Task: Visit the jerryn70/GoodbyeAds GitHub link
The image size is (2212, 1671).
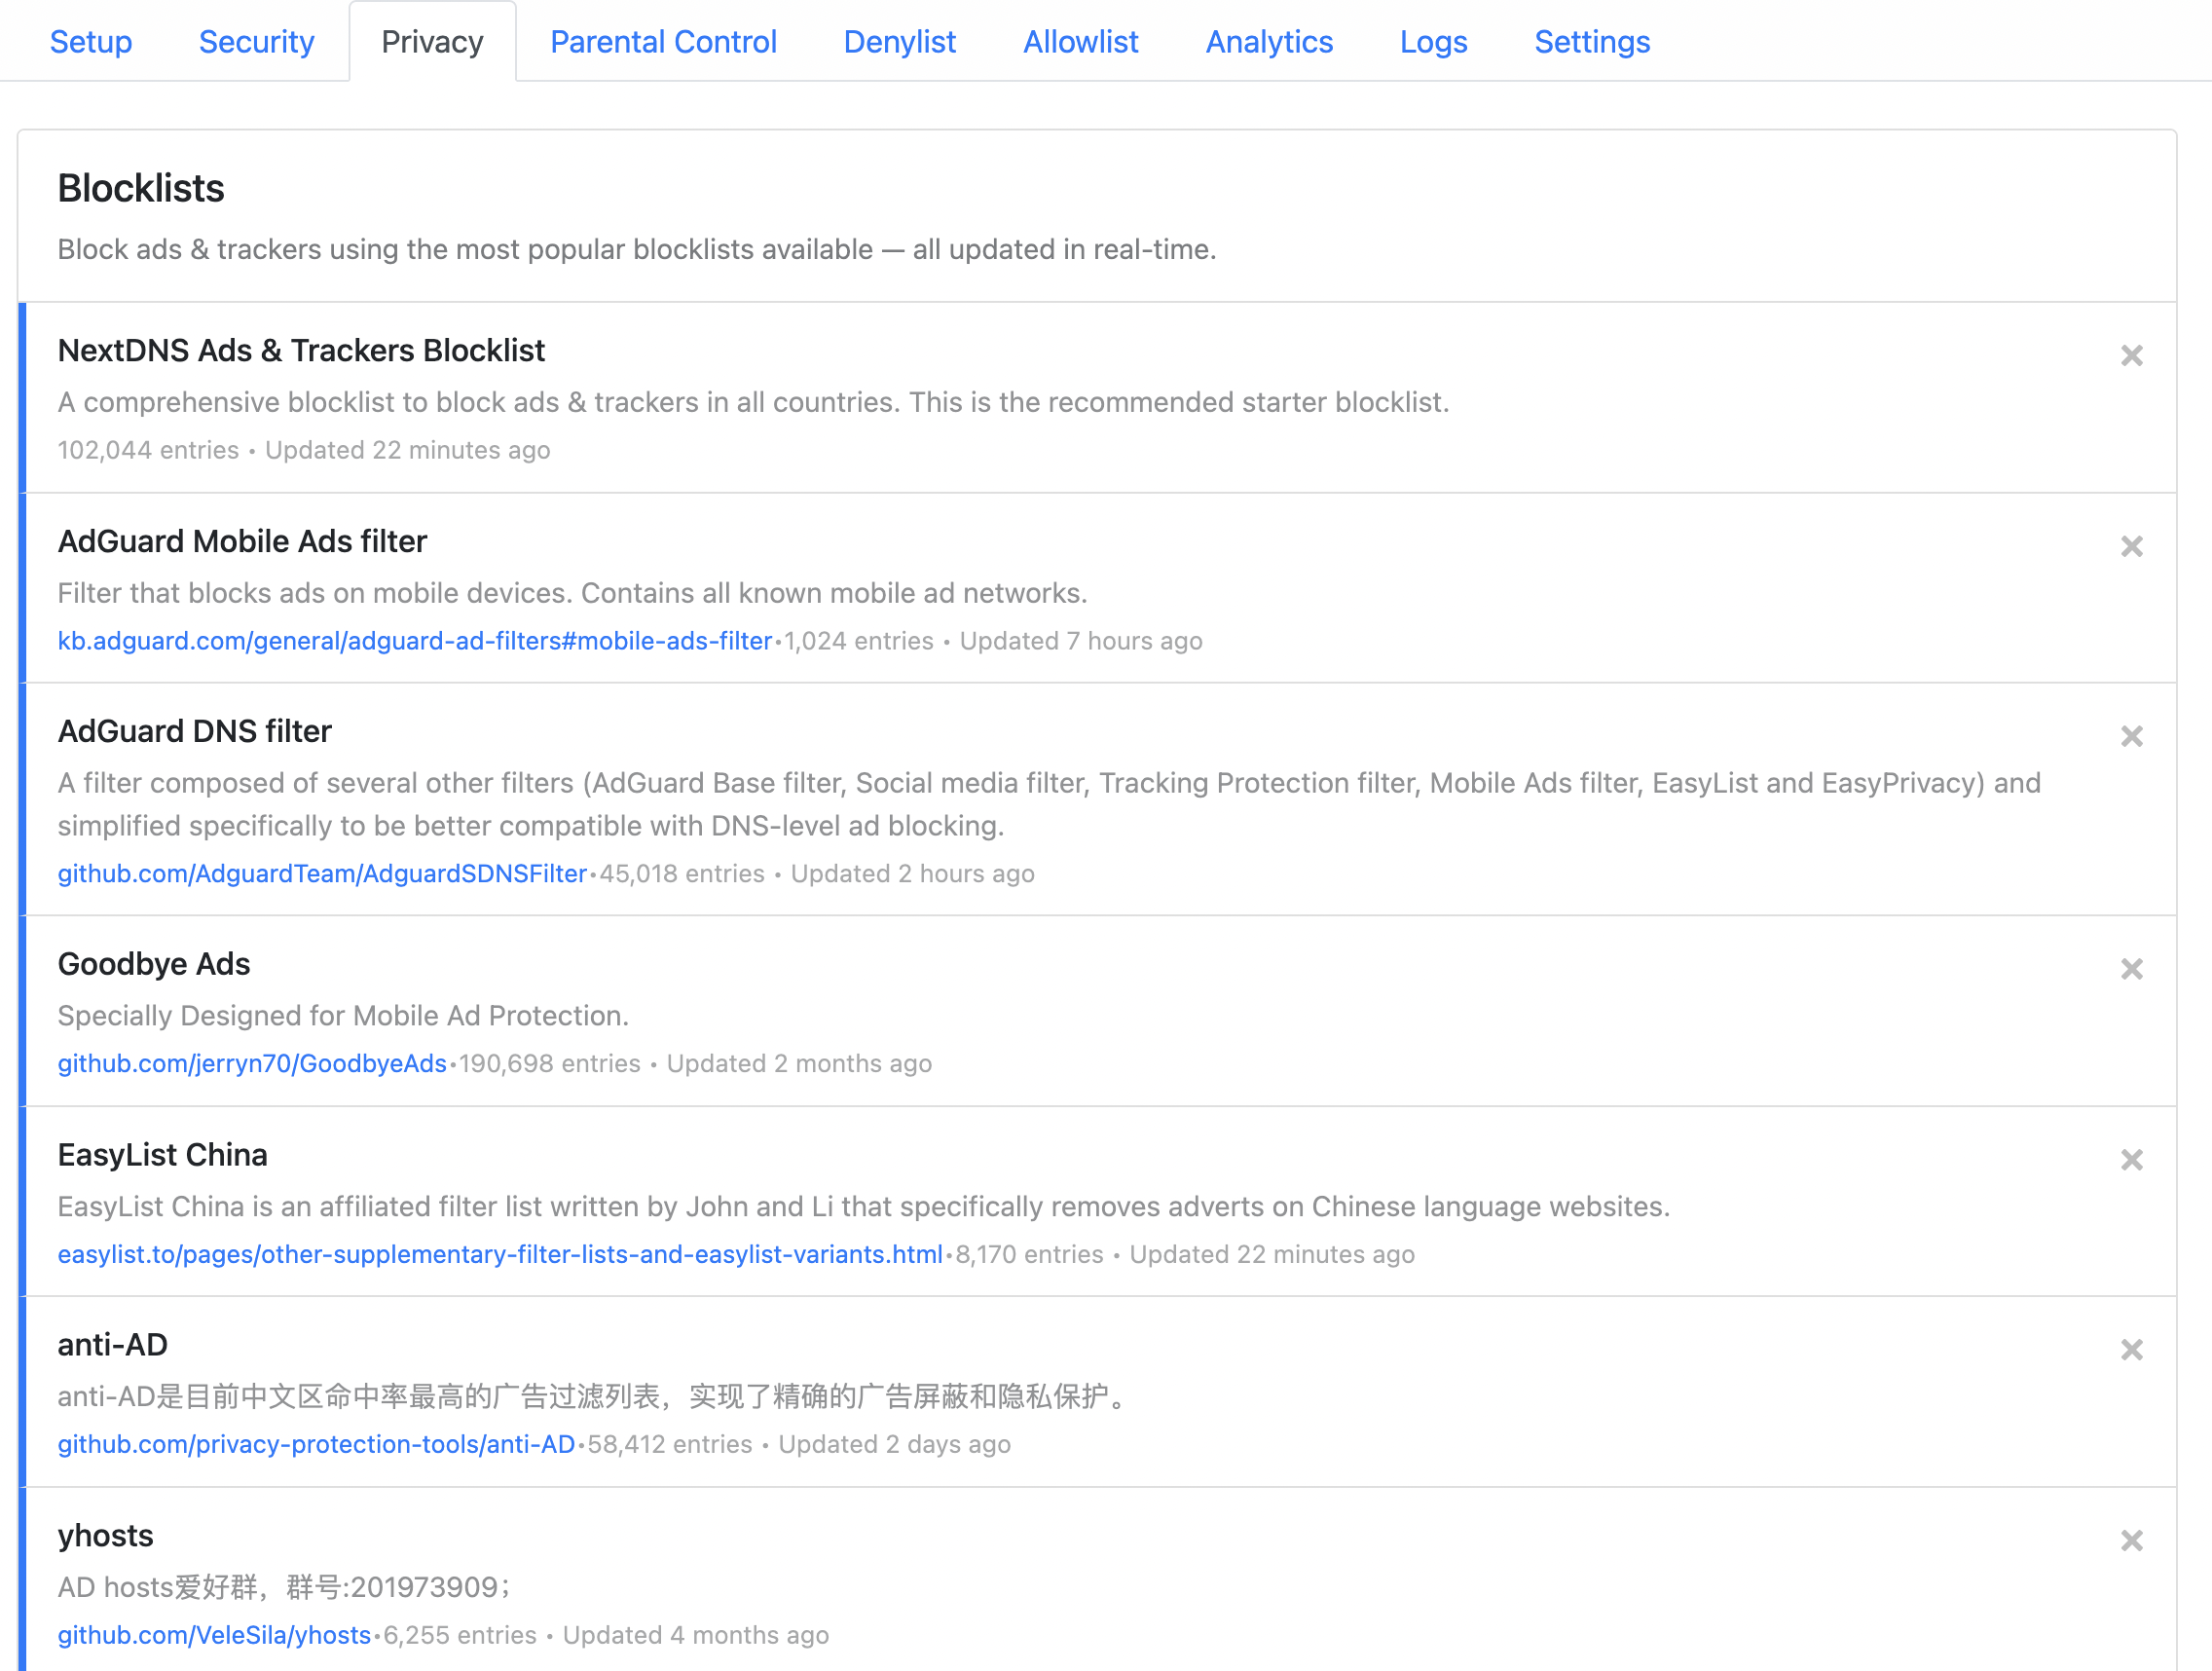Action: 252,1064
